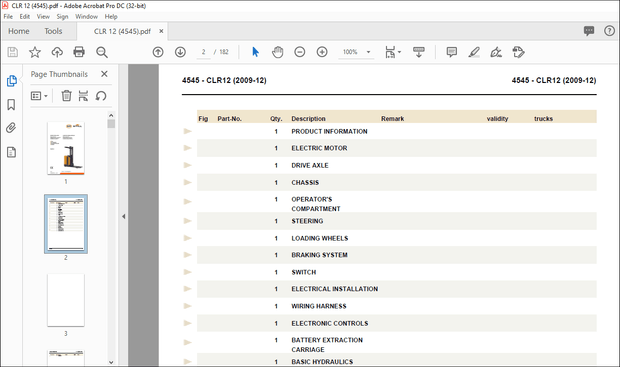Image resolution: width=620 pixels, height=367 pixels.
Task: Collapse the navigation pane with the left arrow
Action: 123,216
